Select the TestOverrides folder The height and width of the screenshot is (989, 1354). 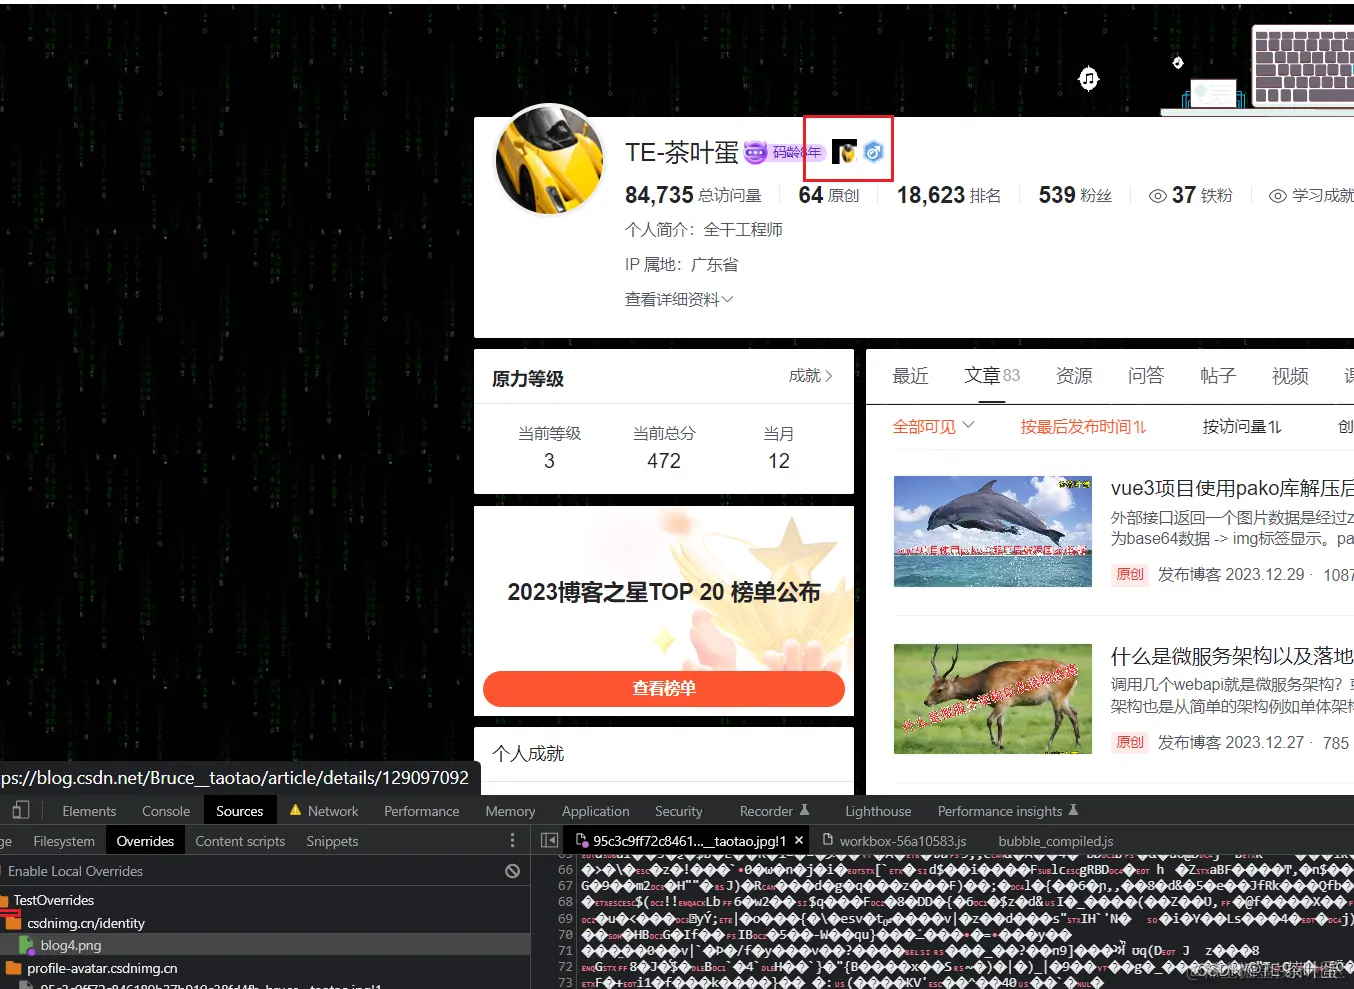tap(54, 900)
